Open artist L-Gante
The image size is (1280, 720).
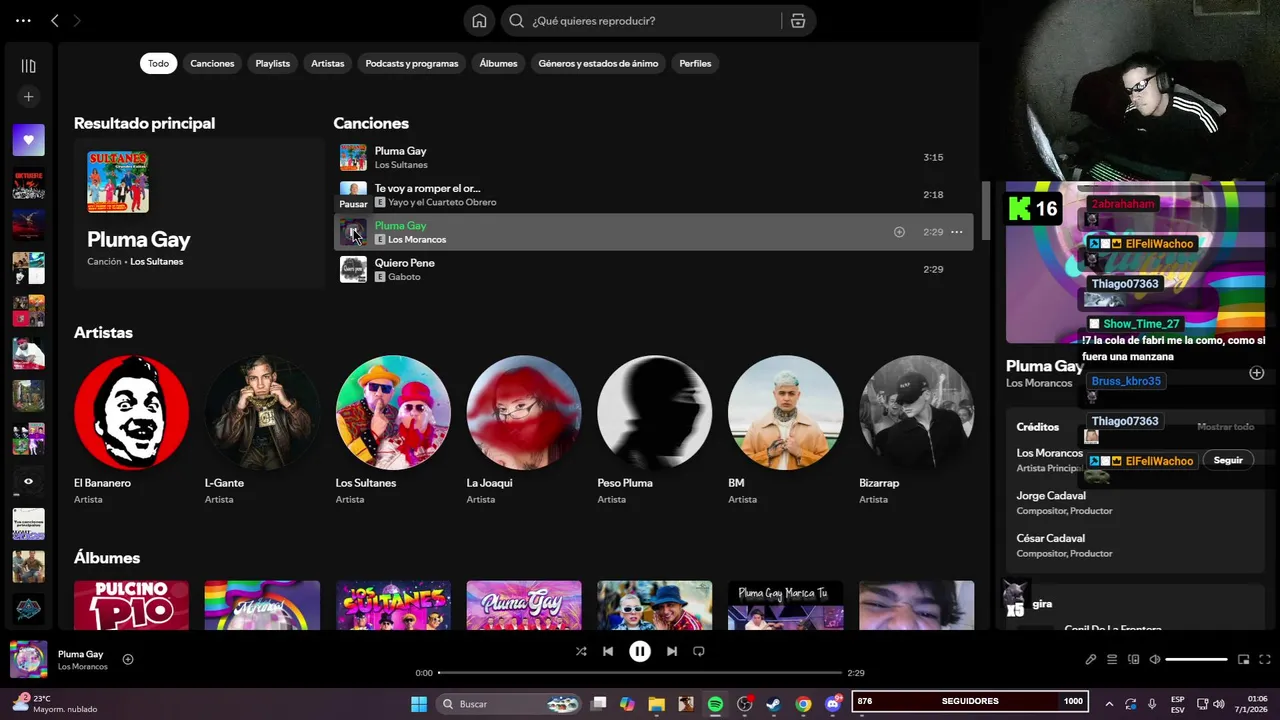pos(262,412)
